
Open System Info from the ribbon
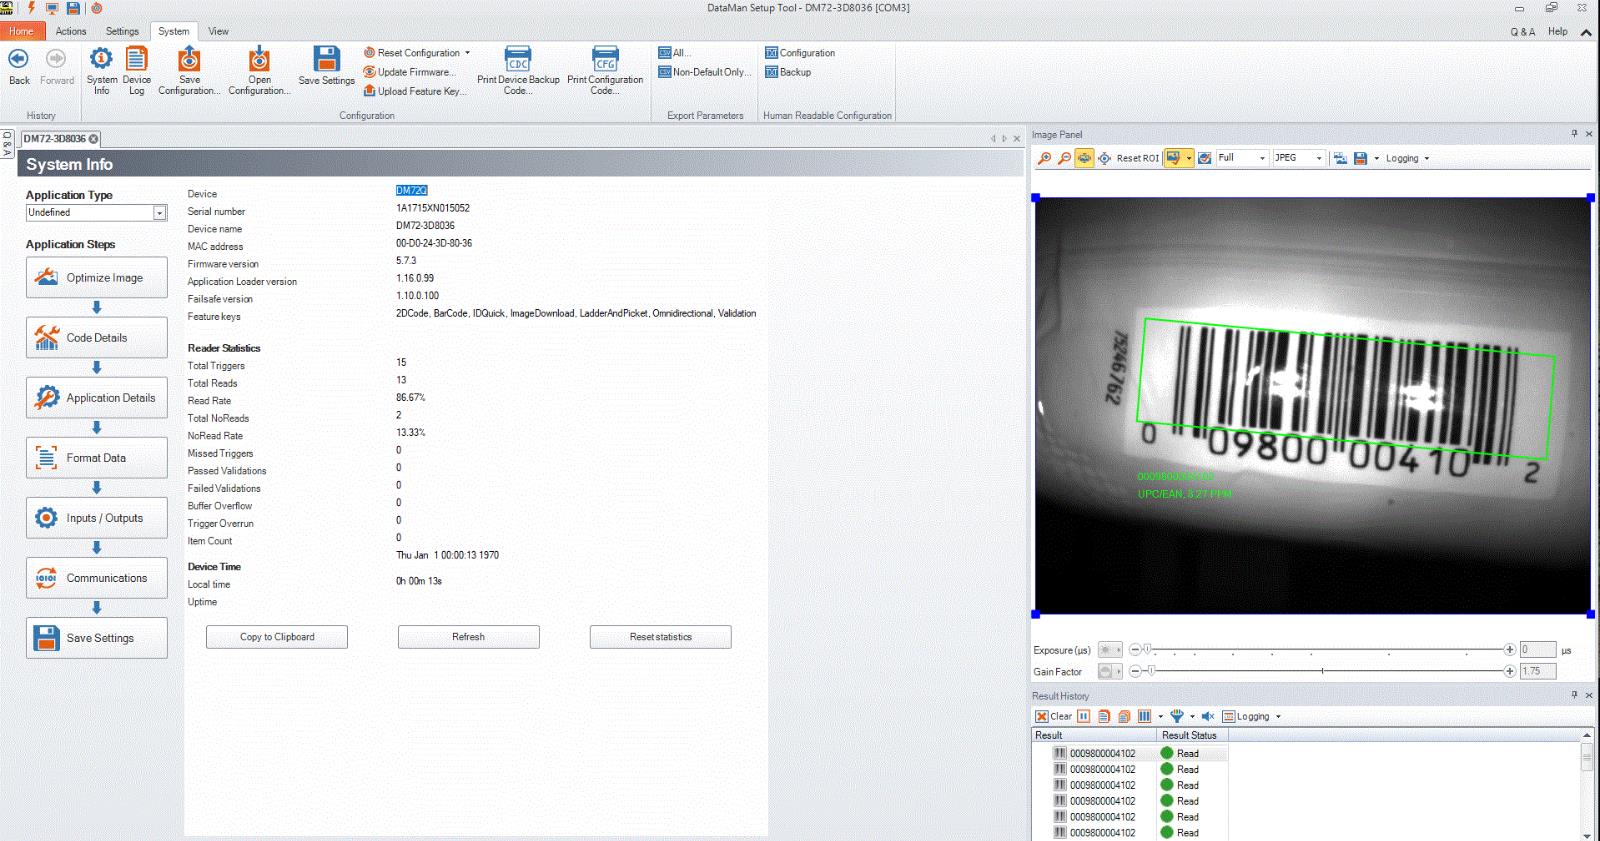pos(101,70)
